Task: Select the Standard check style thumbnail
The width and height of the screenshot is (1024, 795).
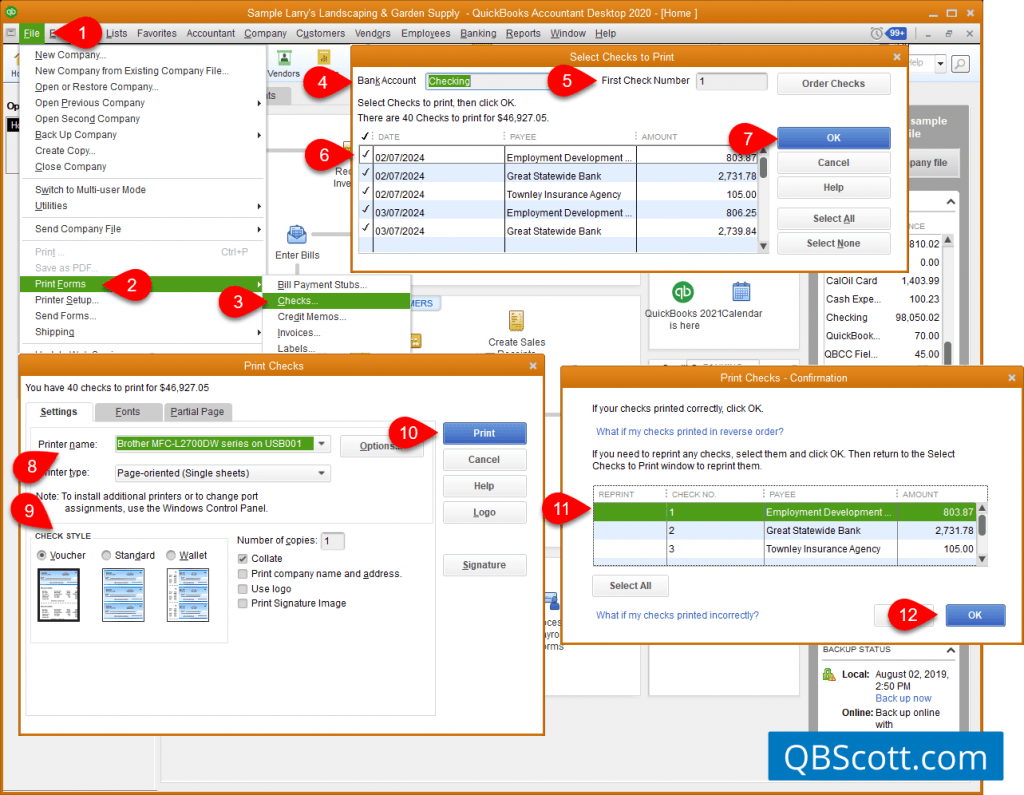Action: 123,594
